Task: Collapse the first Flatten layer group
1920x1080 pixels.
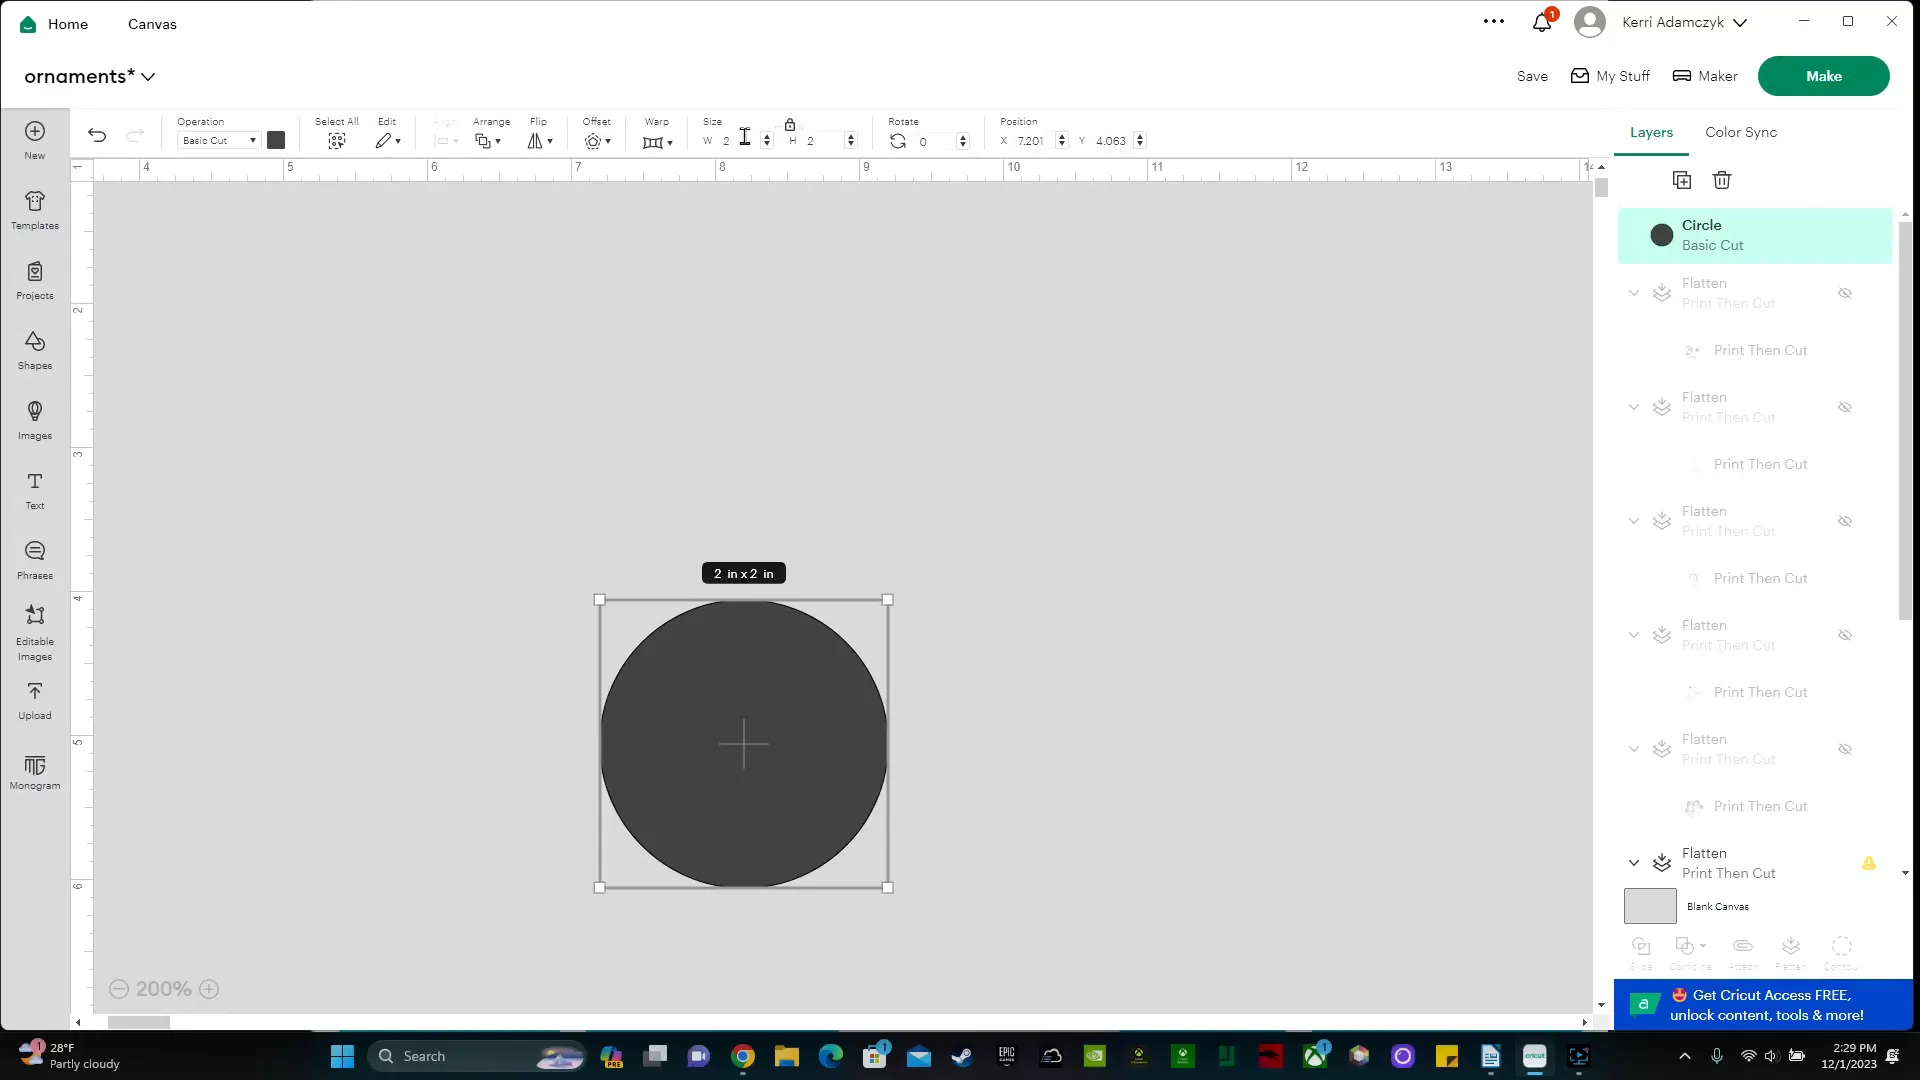Action: (x=1634, y=293)
